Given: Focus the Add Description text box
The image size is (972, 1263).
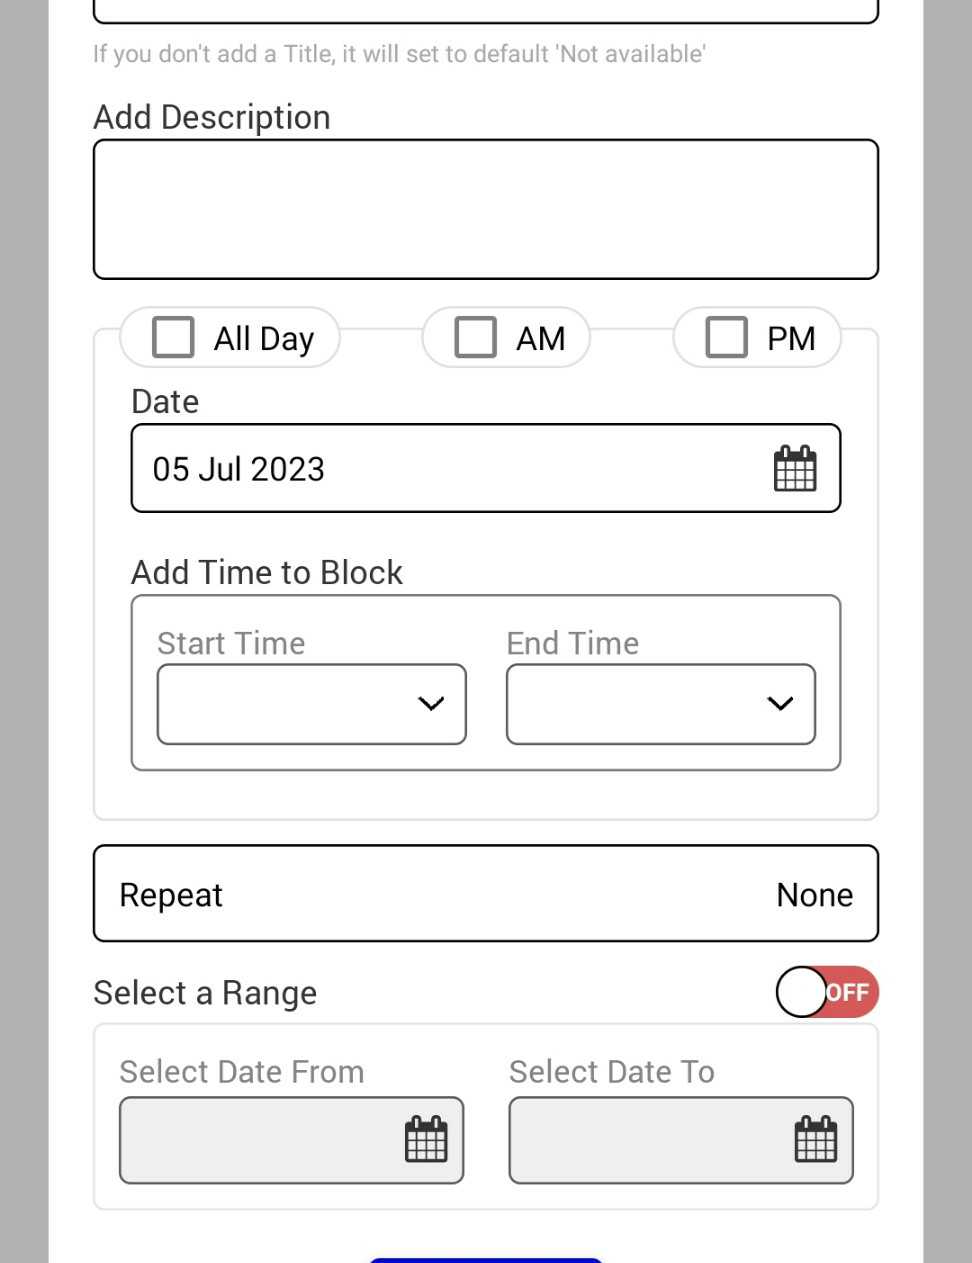Looking at the screenshot, I should 485,209.
